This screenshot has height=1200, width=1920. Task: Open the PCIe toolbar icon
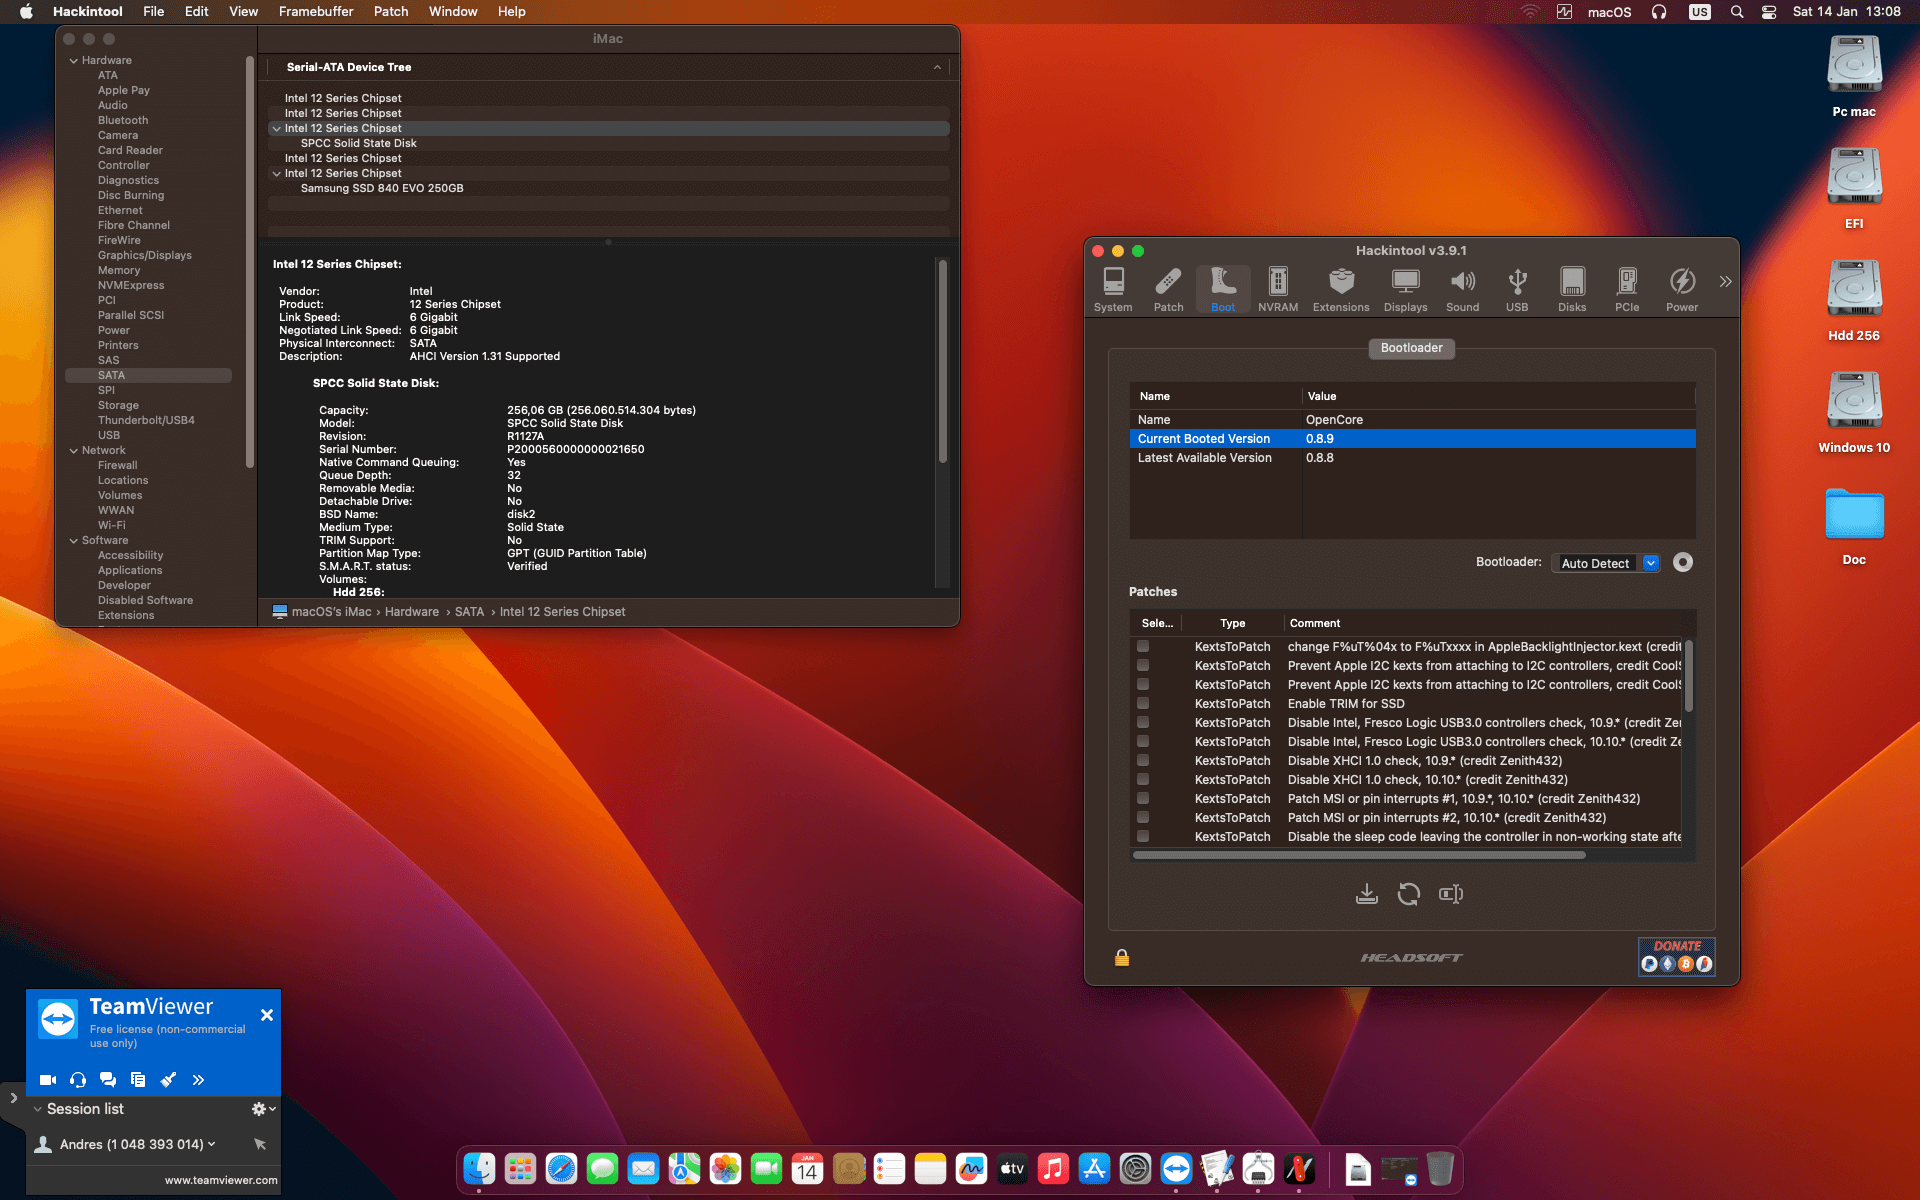(1627, 290)
